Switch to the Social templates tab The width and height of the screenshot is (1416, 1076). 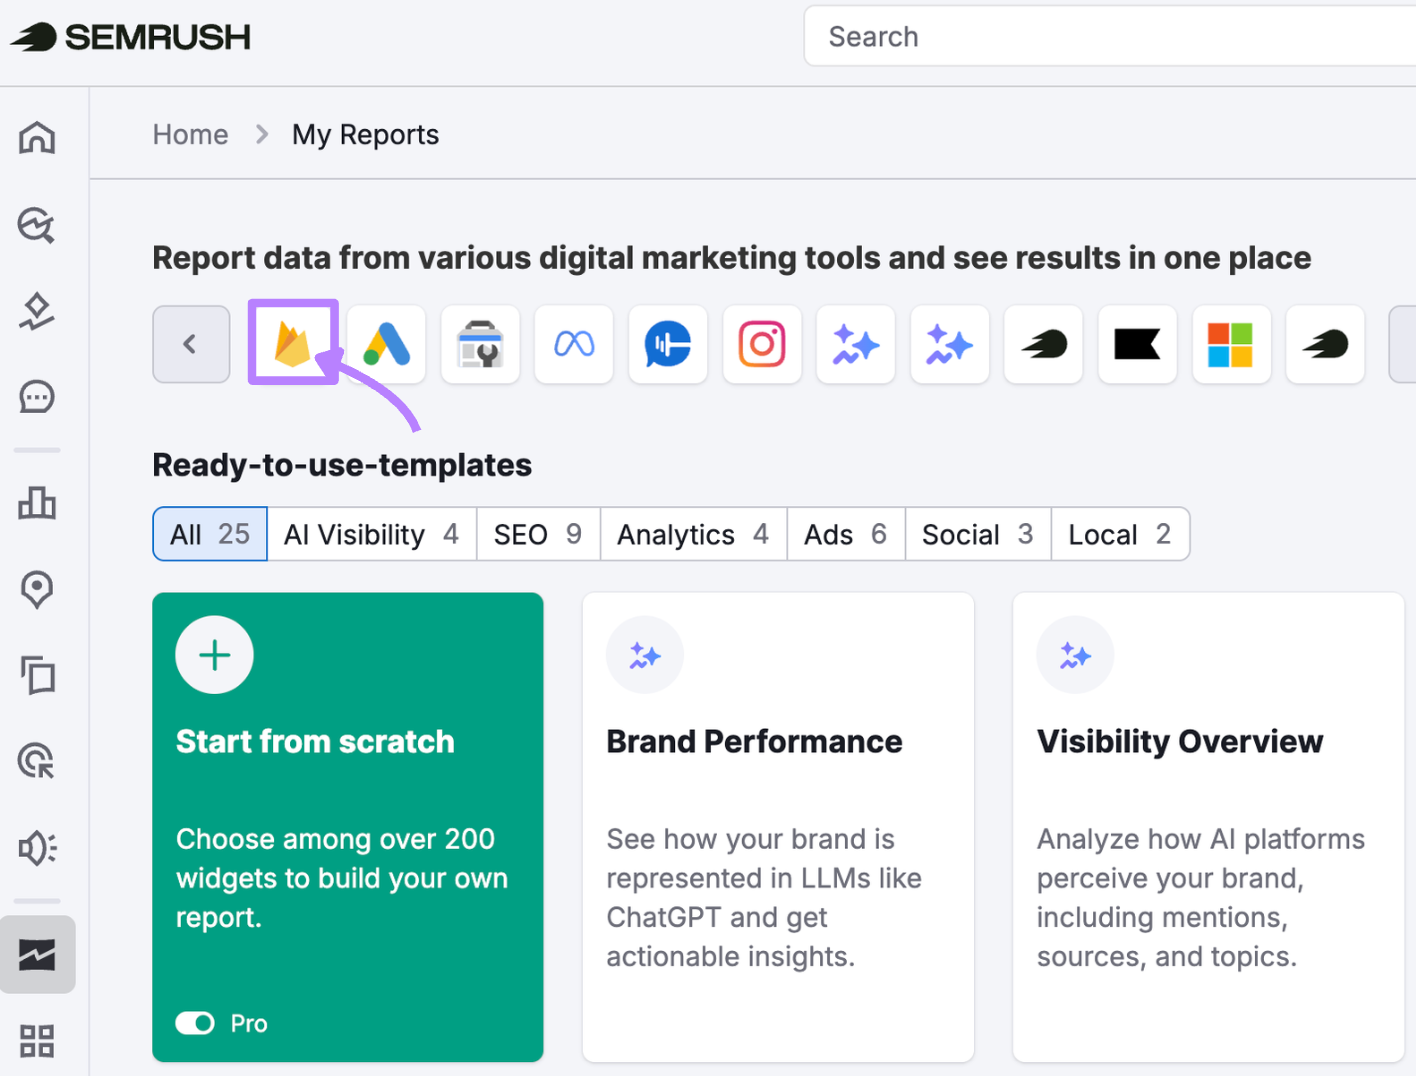[978, 534]
